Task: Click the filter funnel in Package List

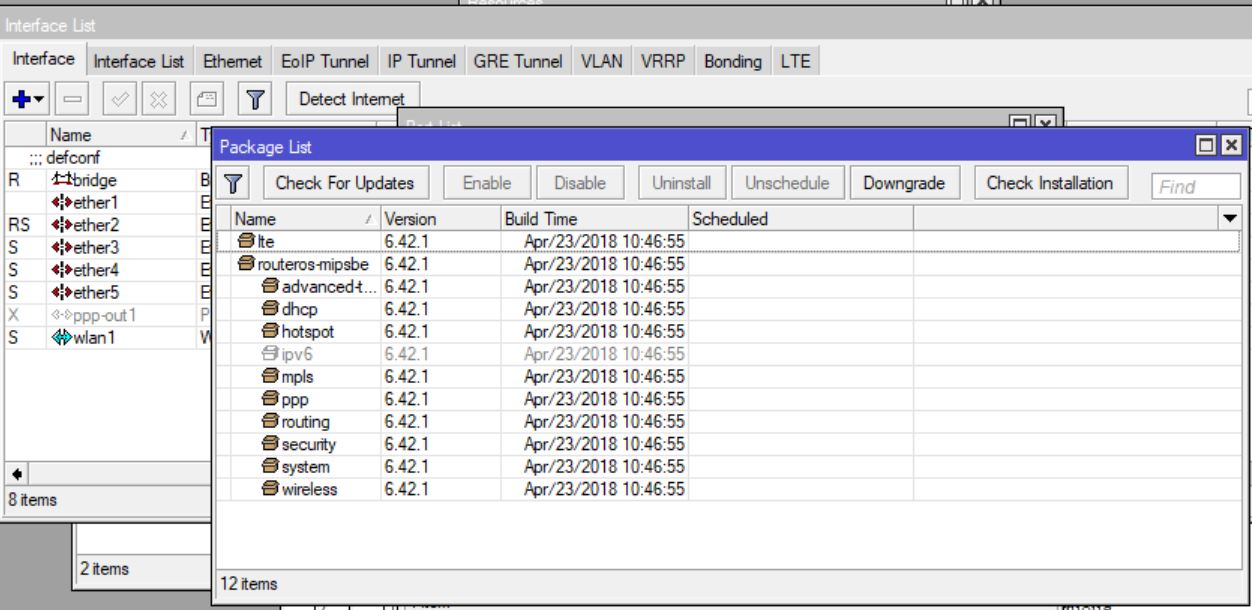Action: pyautogui.click(x=234, y=183)
